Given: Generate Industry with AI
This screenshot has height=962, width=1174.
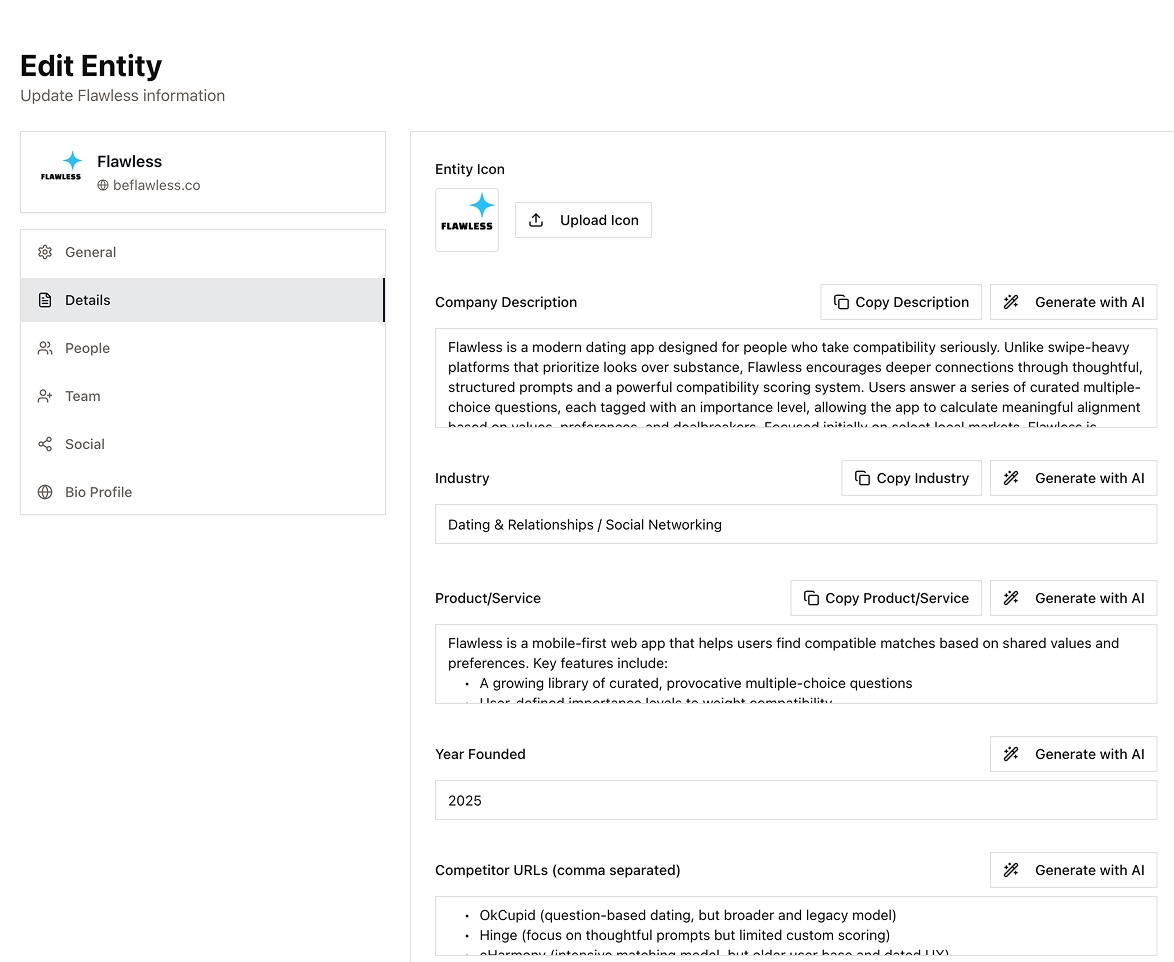Looking at the screenshot, I should click(1073, 478).
